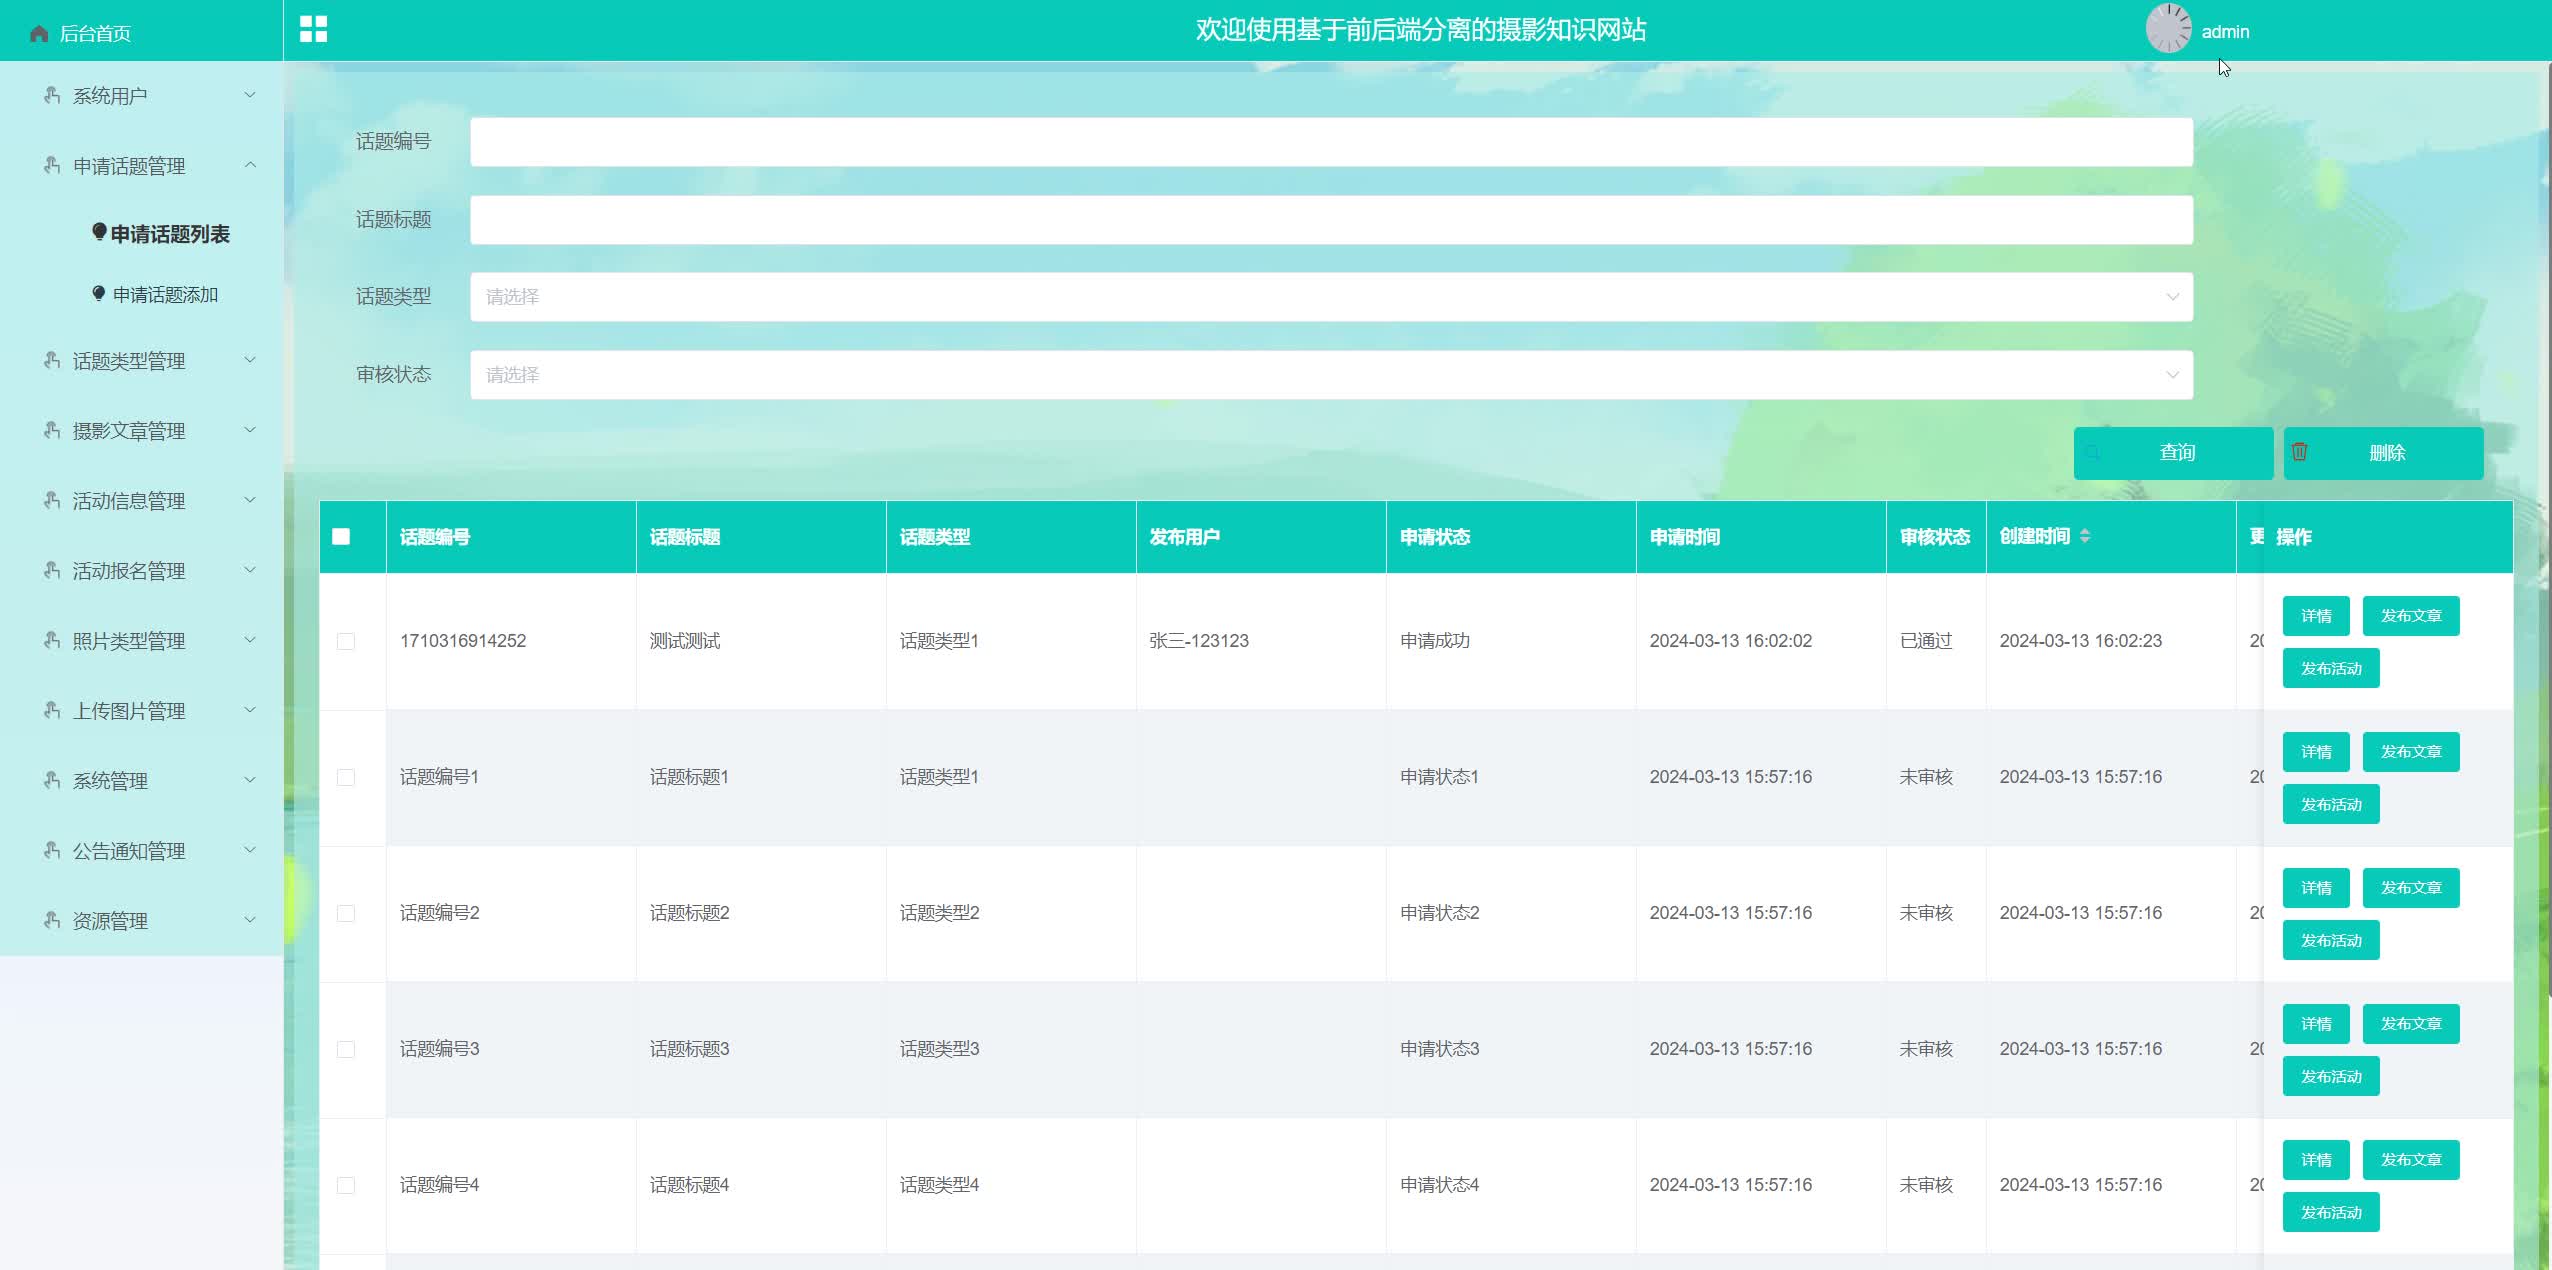Click the bulb icon beside 申请话题列表
The image size is (2552, 1270).
point(99,232)
